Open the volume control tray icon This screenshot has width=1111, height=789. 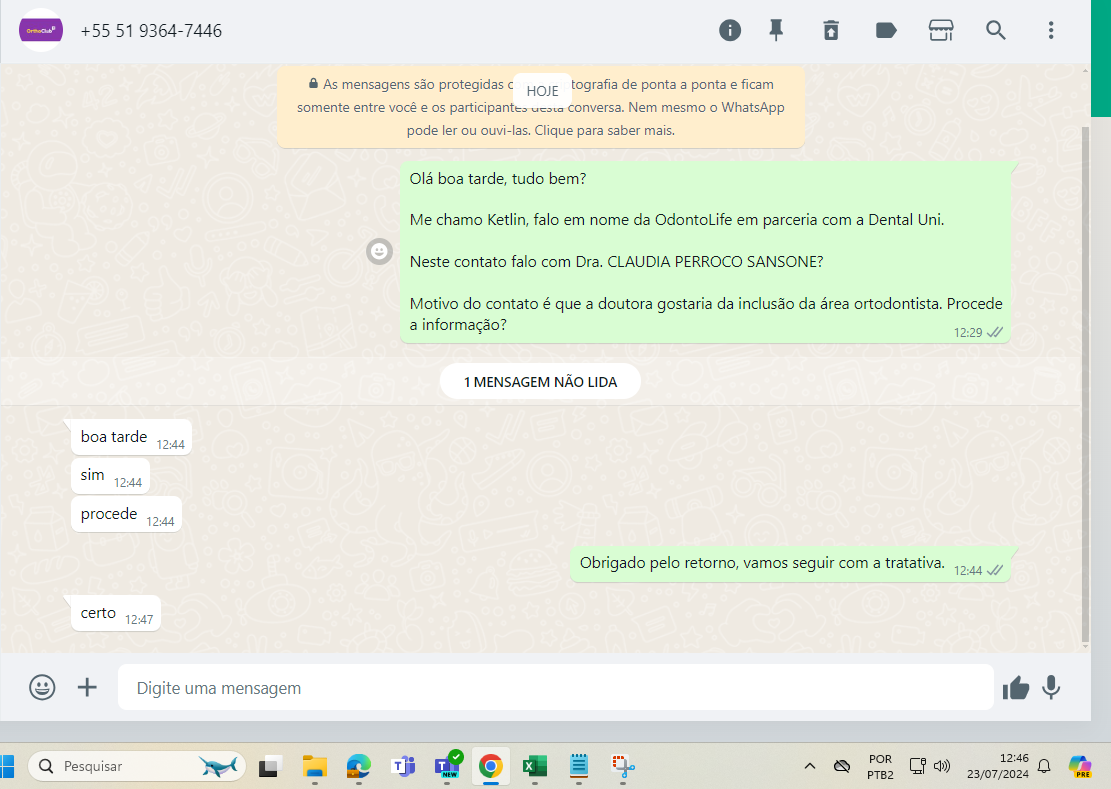pos(942,766)
